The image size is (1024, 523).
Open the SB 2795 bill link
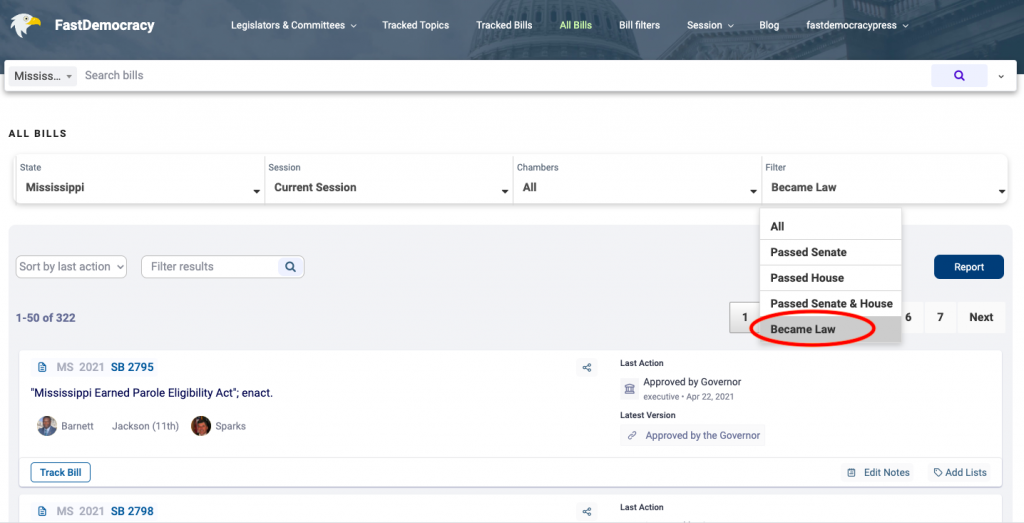coord(132,367)
